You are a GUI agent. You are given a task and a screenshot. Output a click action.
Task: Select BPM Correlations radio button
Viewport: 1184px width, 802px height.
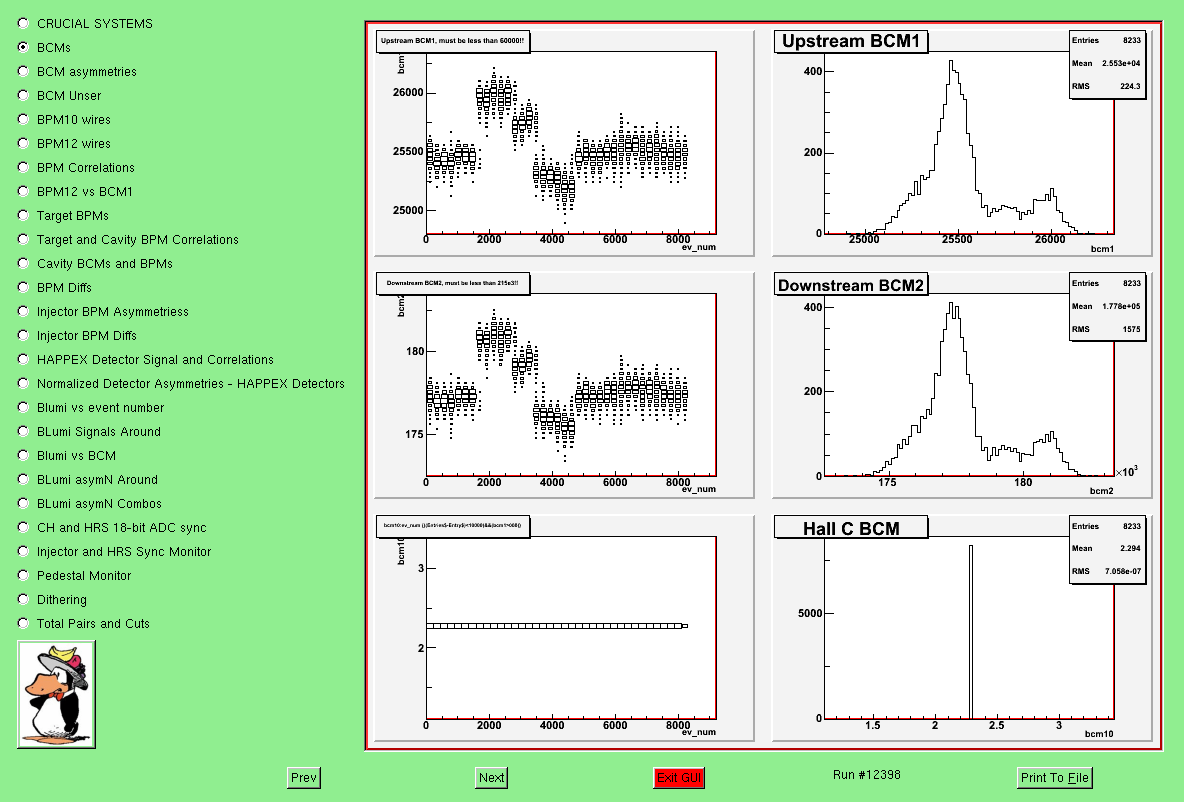[23, 168]
